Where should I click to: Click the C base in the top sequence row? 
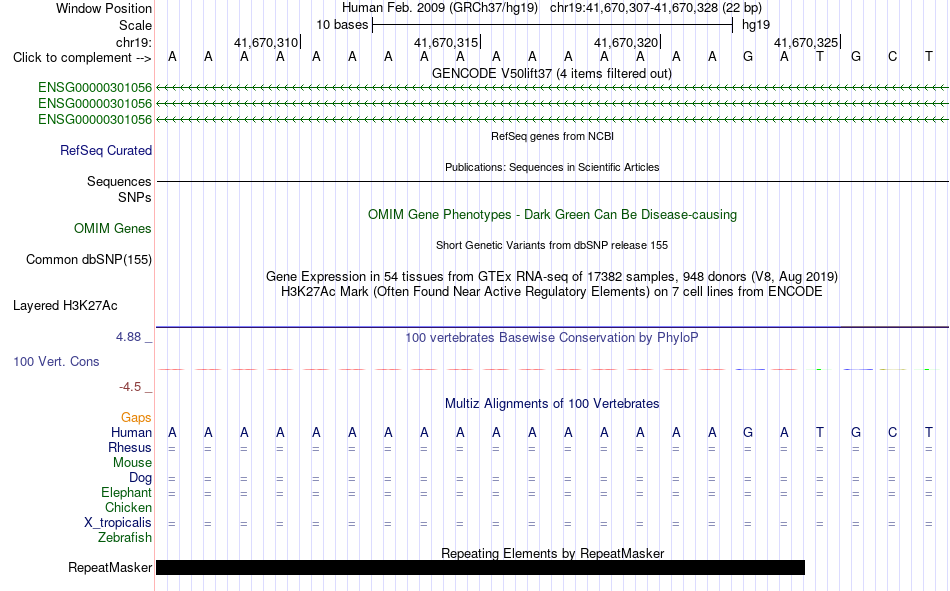(892, 57)
